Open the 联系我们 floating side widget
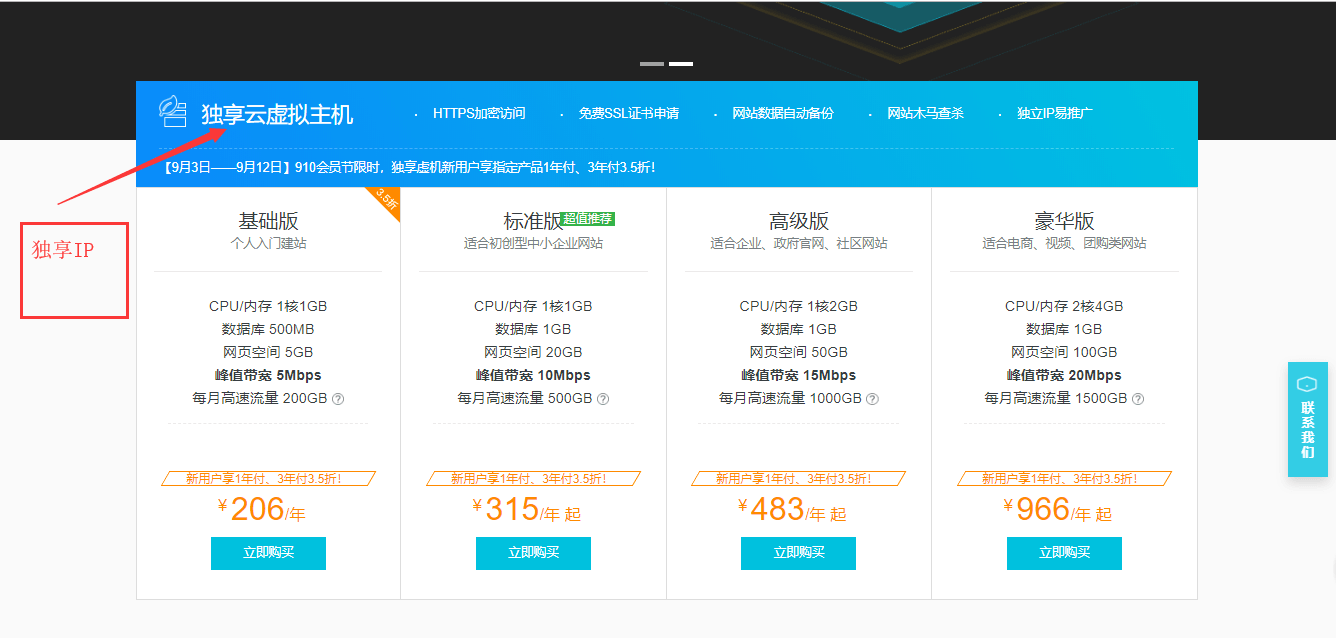Image resolution: width=1336 pixels, height=638 pixels. 1307,419
